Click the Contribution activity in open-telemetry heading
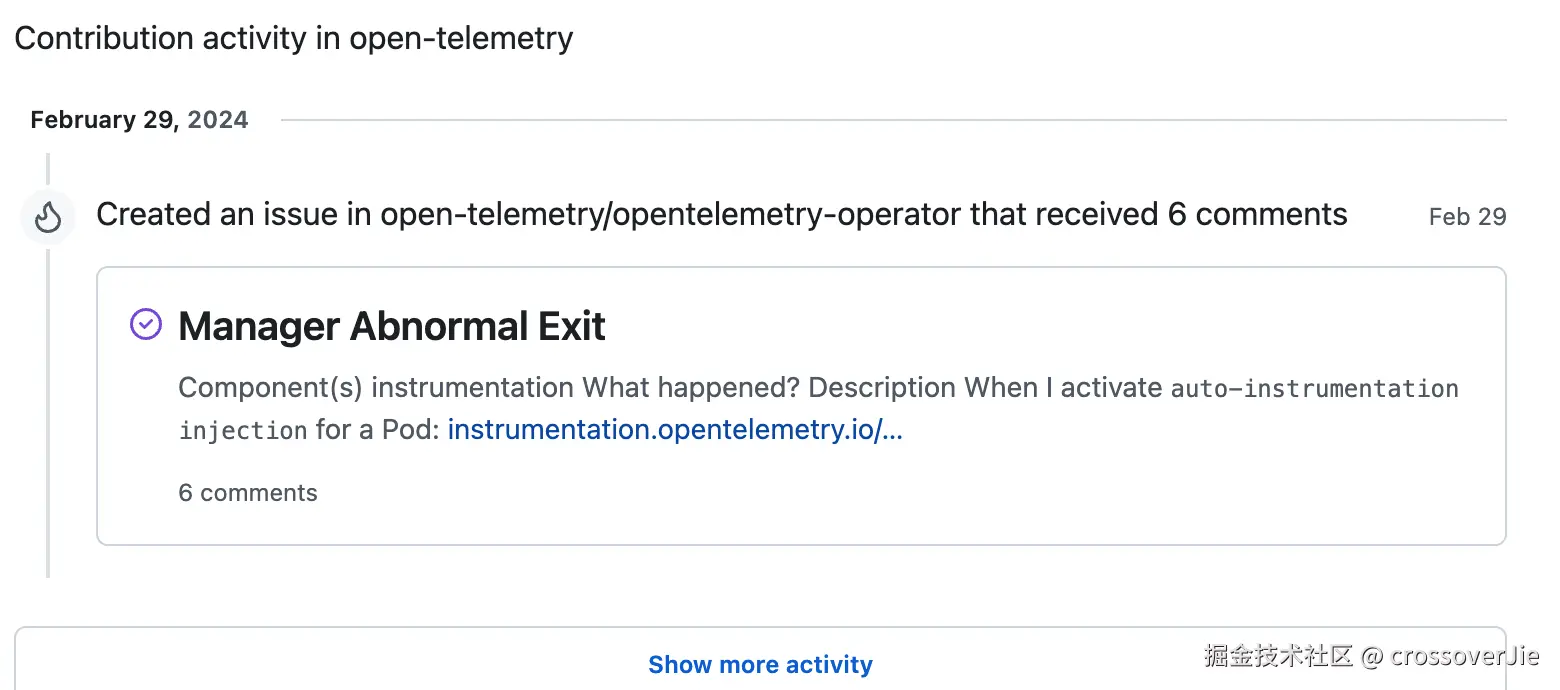The height and width of the screenshot is (690, 1560). tap(293, 38)
